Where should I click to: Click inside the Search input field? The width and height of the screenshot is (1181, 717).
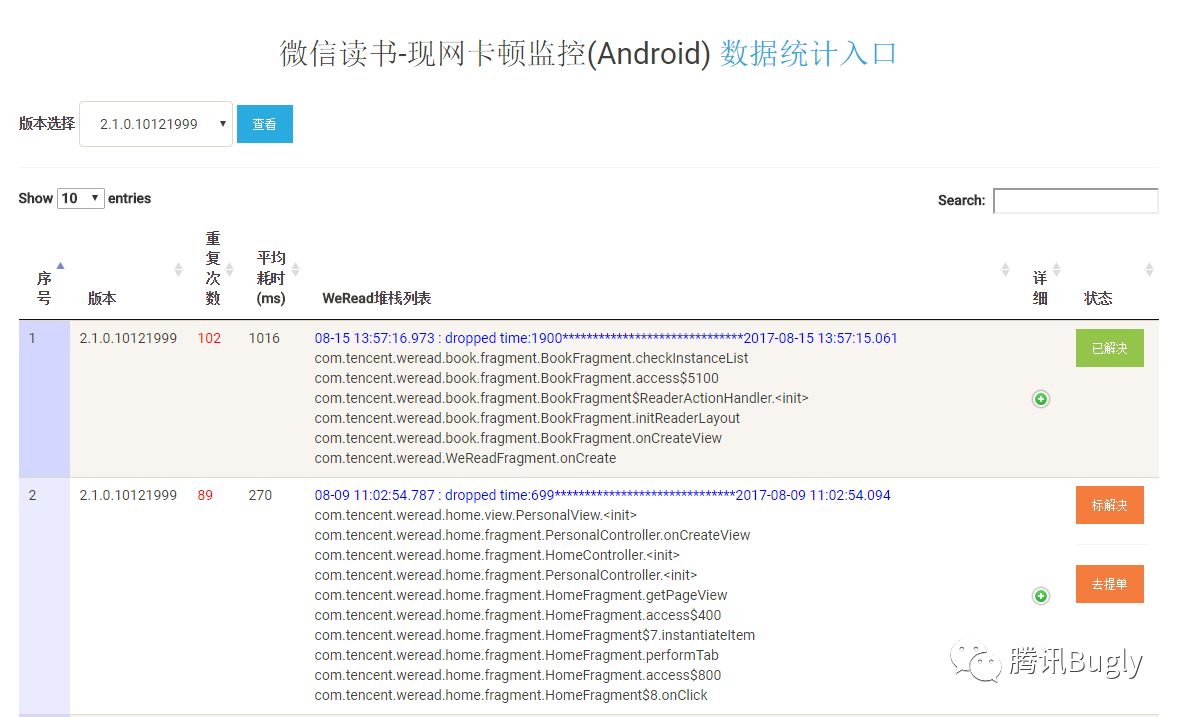pos(1075,201)
